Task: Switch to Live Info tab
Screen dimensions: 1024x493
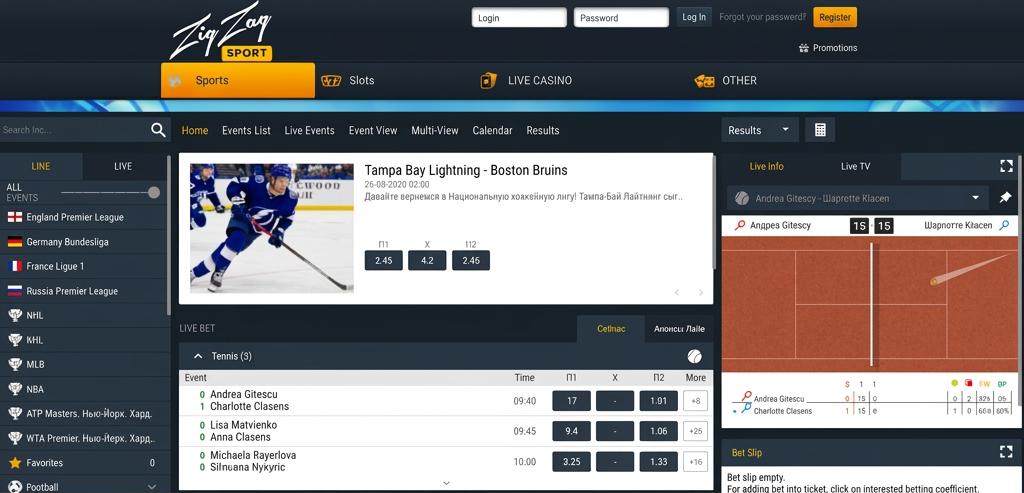Action: (767, 167)
